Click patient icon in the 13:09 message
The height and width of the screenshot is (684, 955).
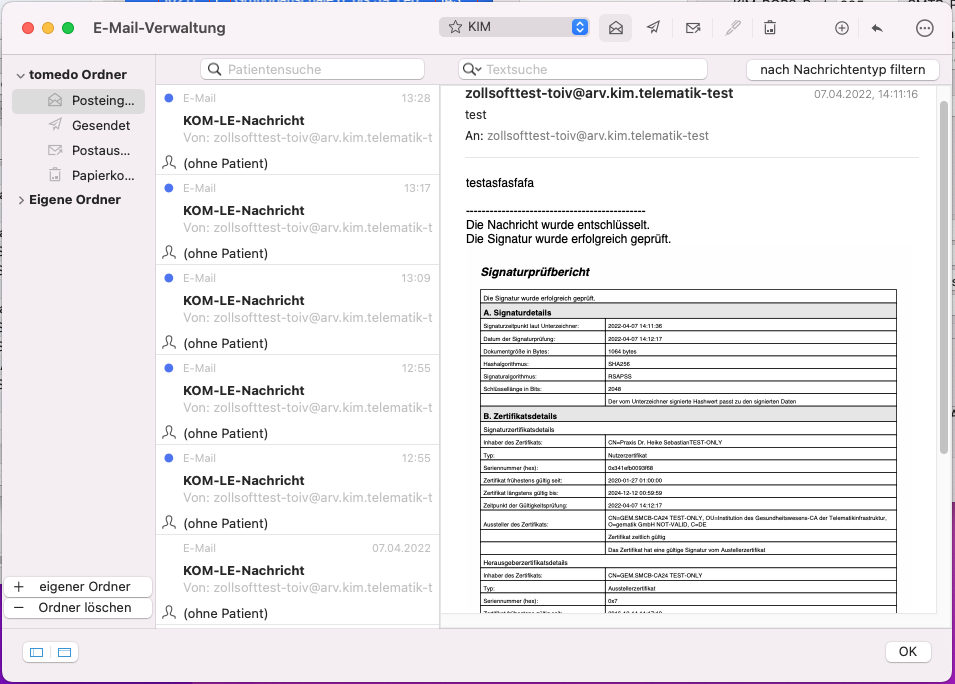click(169, 343)
